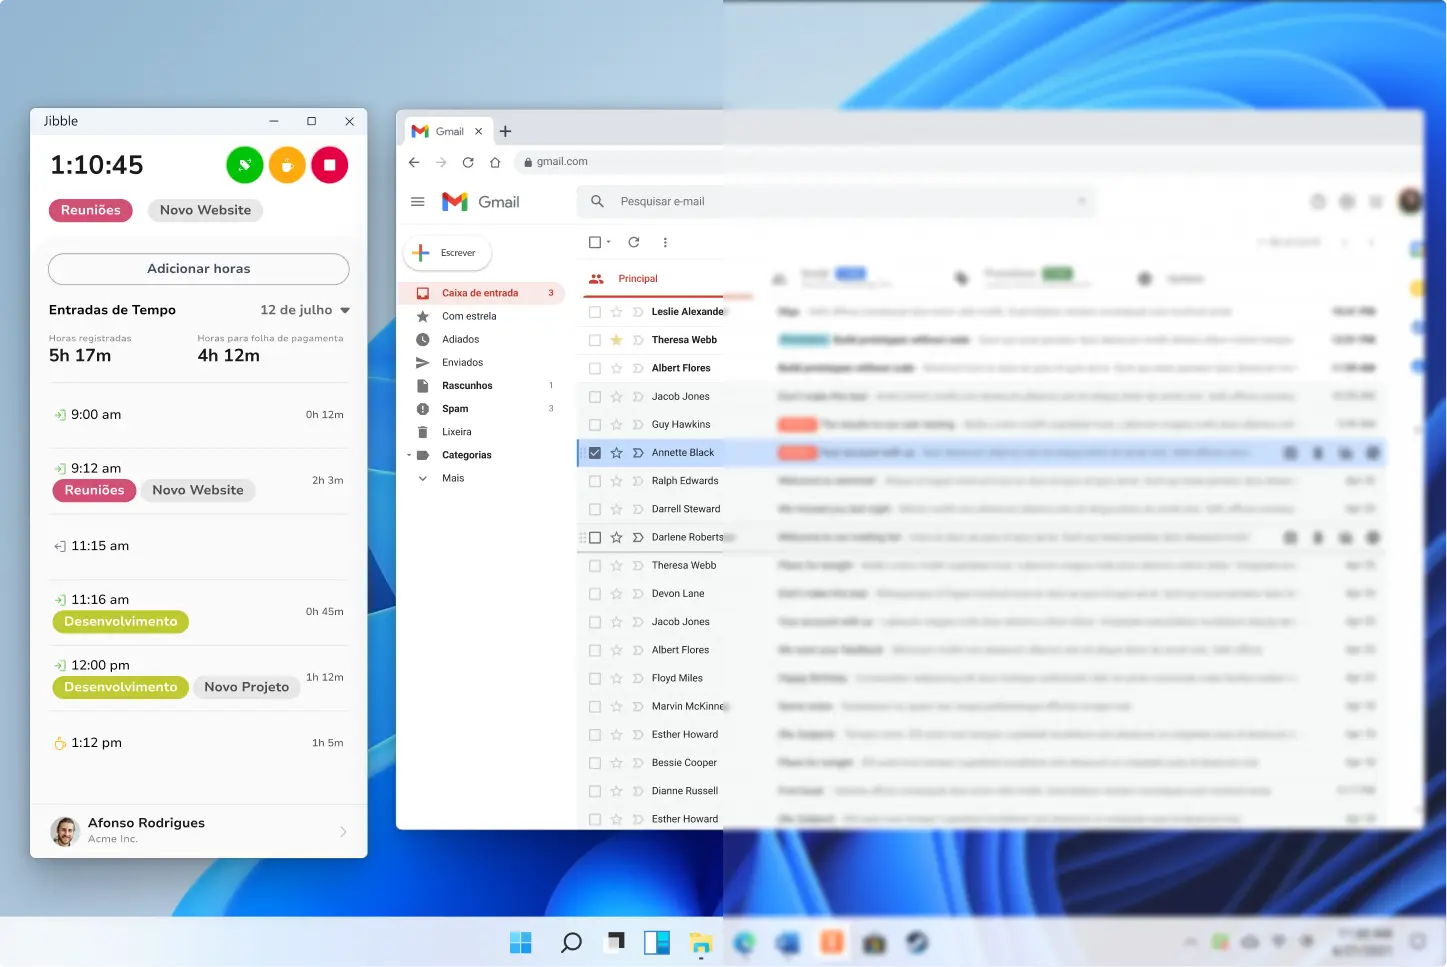Open Widgets from the taskbar
The width and height of the screenshot is (1447, 967).
pos(657,942)
